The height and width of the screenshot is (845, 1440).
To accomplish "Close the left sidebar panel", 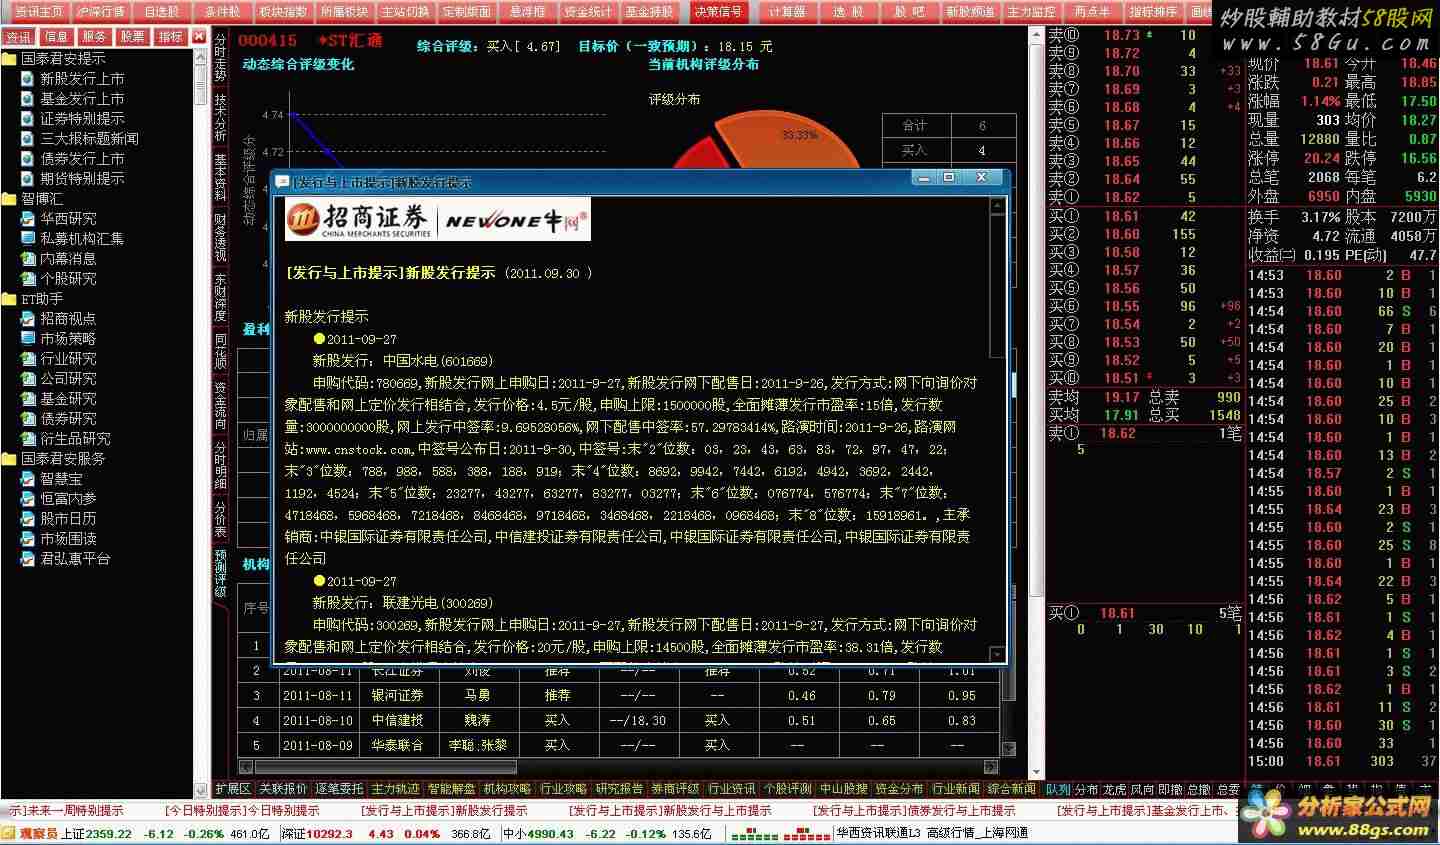I will [x=199, y=37].
